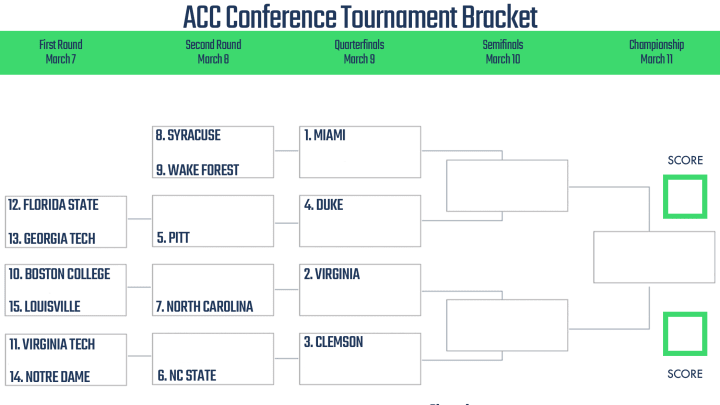The image size is (720, 405).
Task: Select 13. Georgia Tech first-round entry
Action: click(52, 239)
